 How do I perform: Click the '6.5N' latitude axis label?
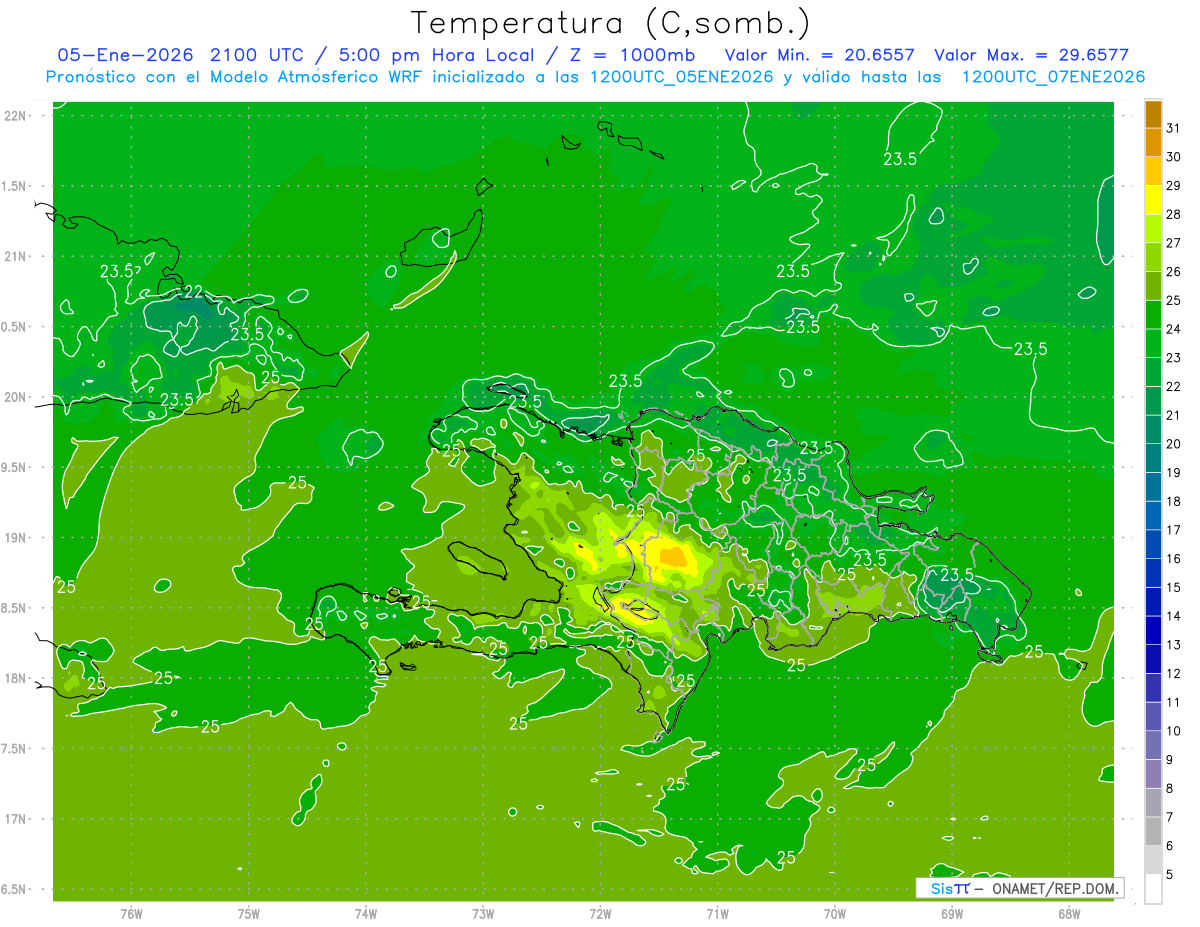tap(15, 889)
